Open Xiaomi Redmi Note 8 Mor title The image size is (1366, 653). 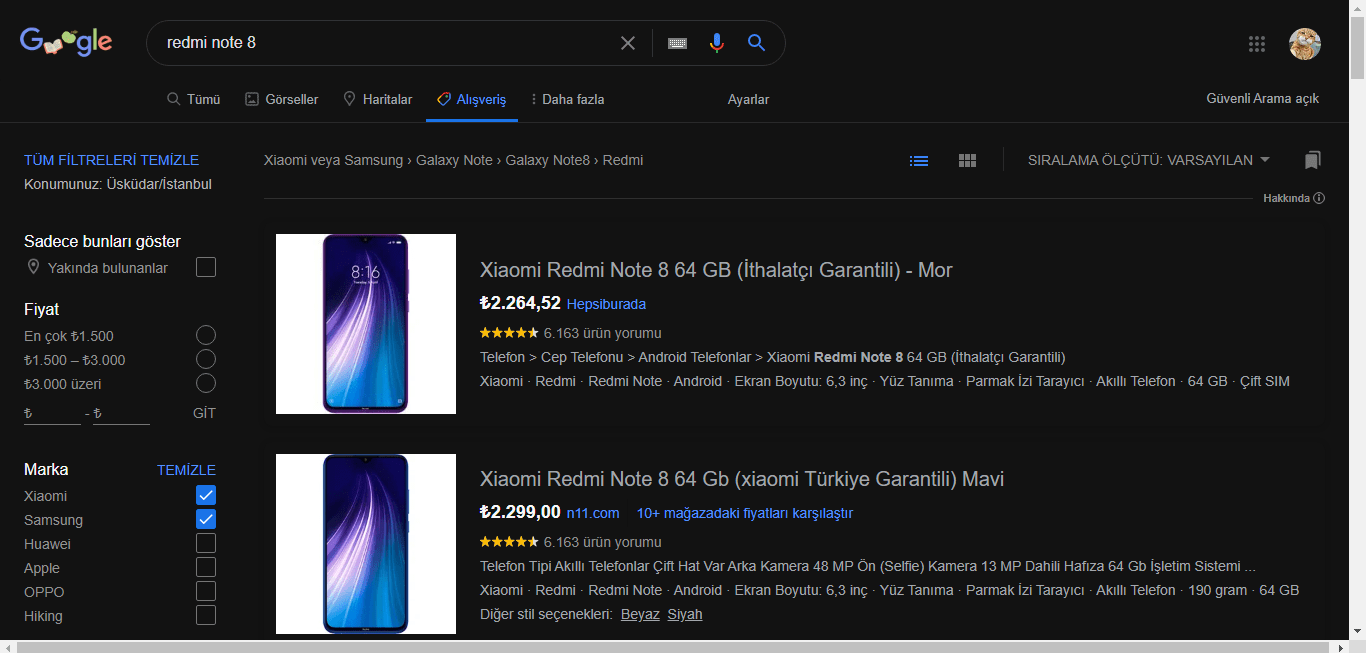pos(716,270)
